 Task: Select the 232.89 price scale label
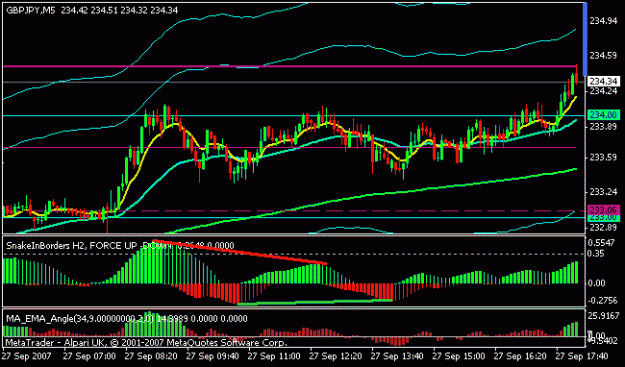pyautogui.click(x=603, y=228)
